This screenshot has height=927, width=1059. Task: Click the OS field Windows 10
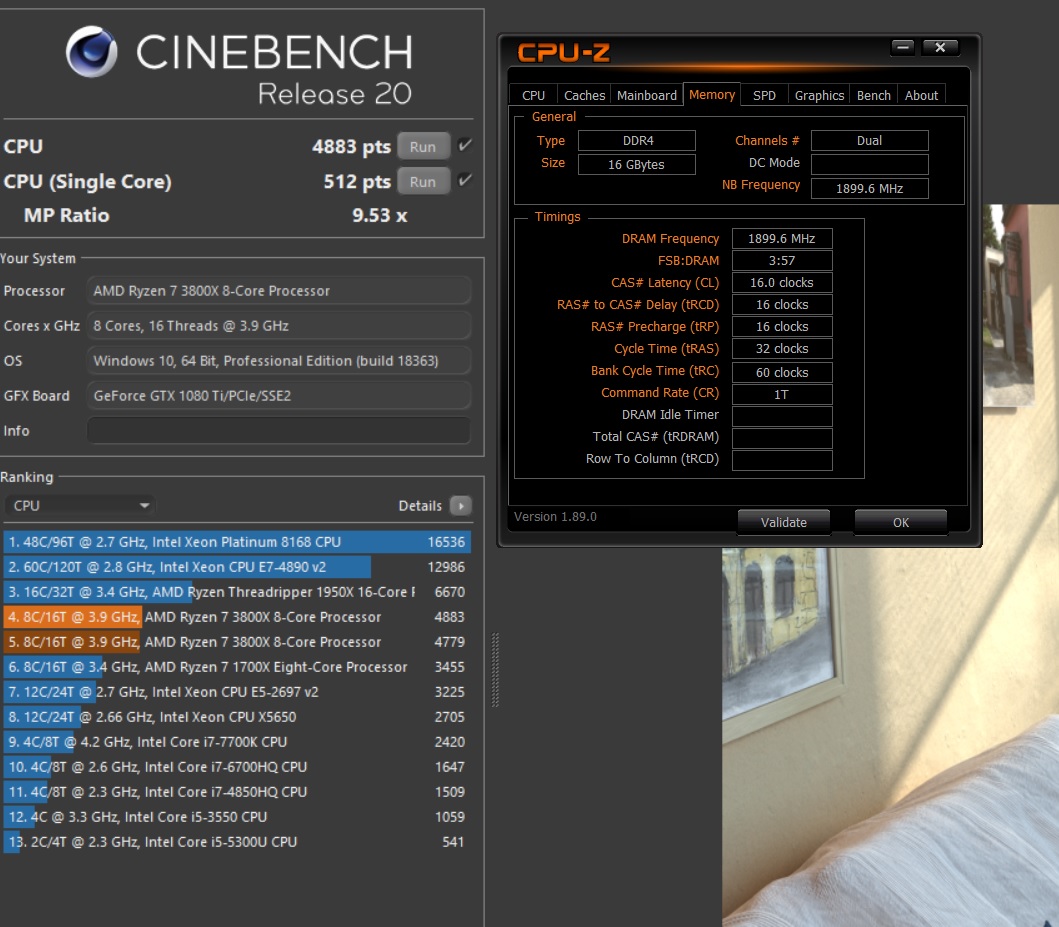point(279,361)
